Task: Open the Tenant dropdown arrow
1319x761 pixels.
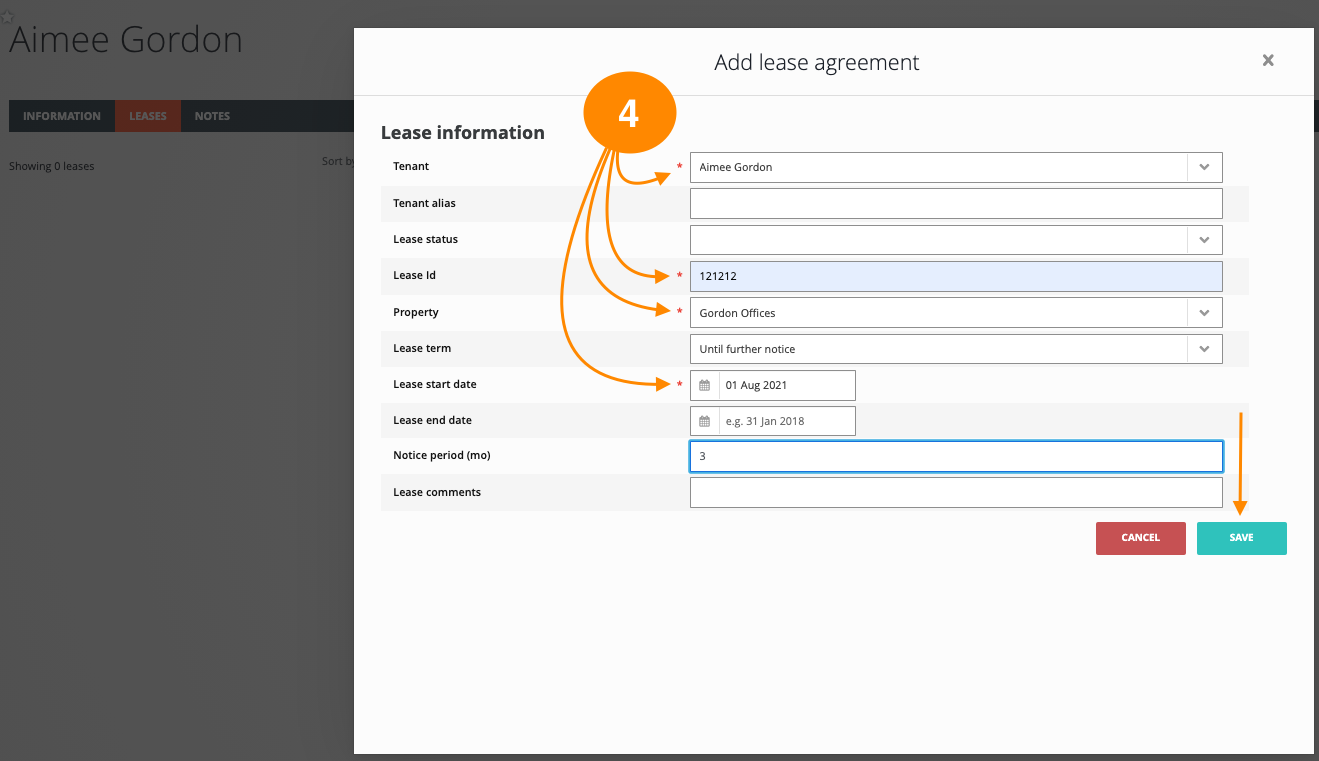Action: click(x=1204, y=167)
